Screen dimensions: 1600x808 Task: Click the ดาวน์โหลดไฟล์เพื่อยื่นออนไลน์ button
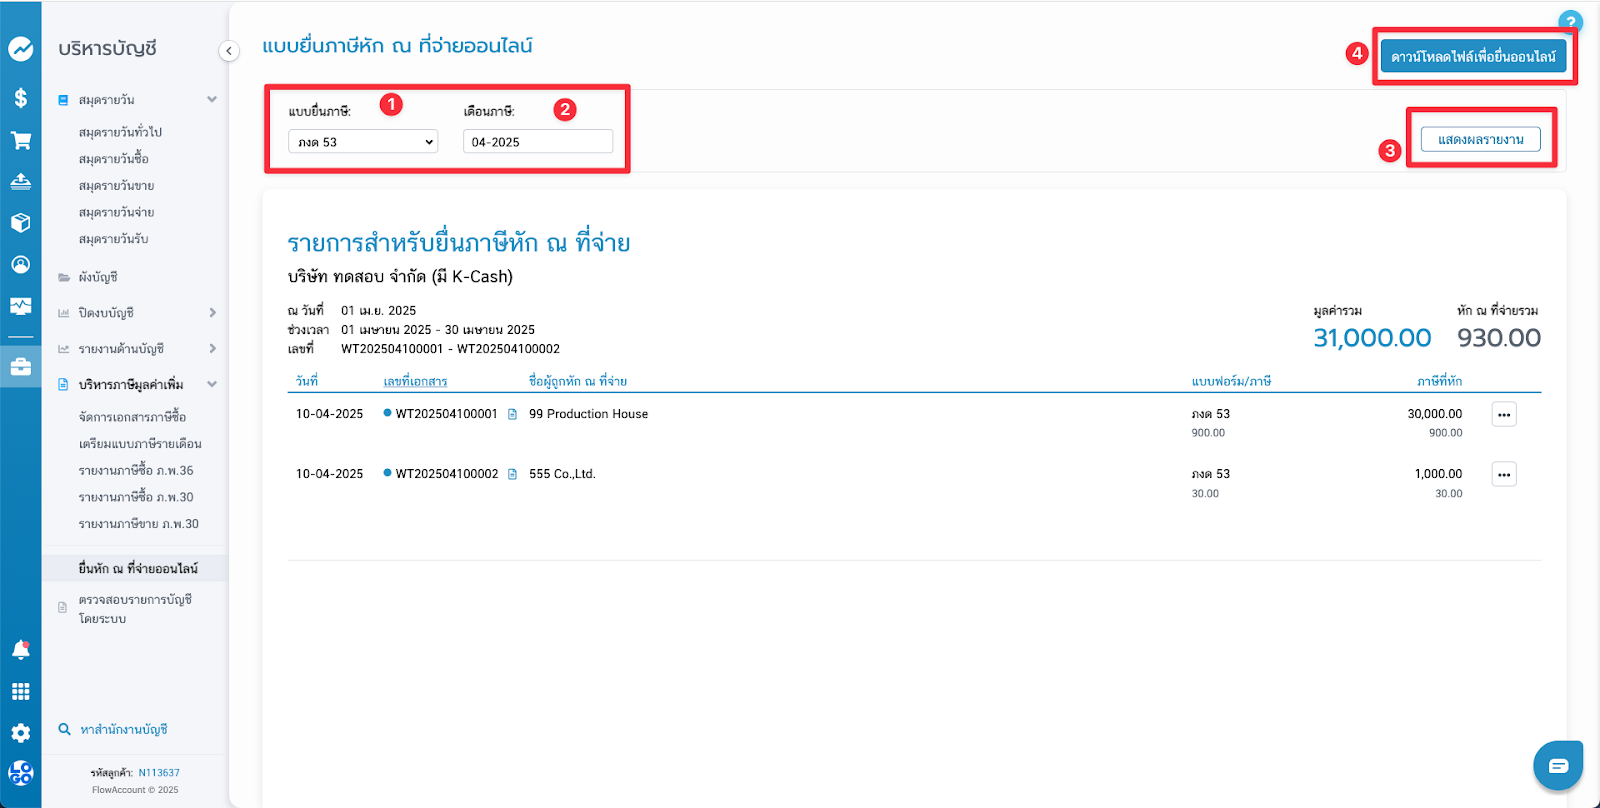(1473, 57)
